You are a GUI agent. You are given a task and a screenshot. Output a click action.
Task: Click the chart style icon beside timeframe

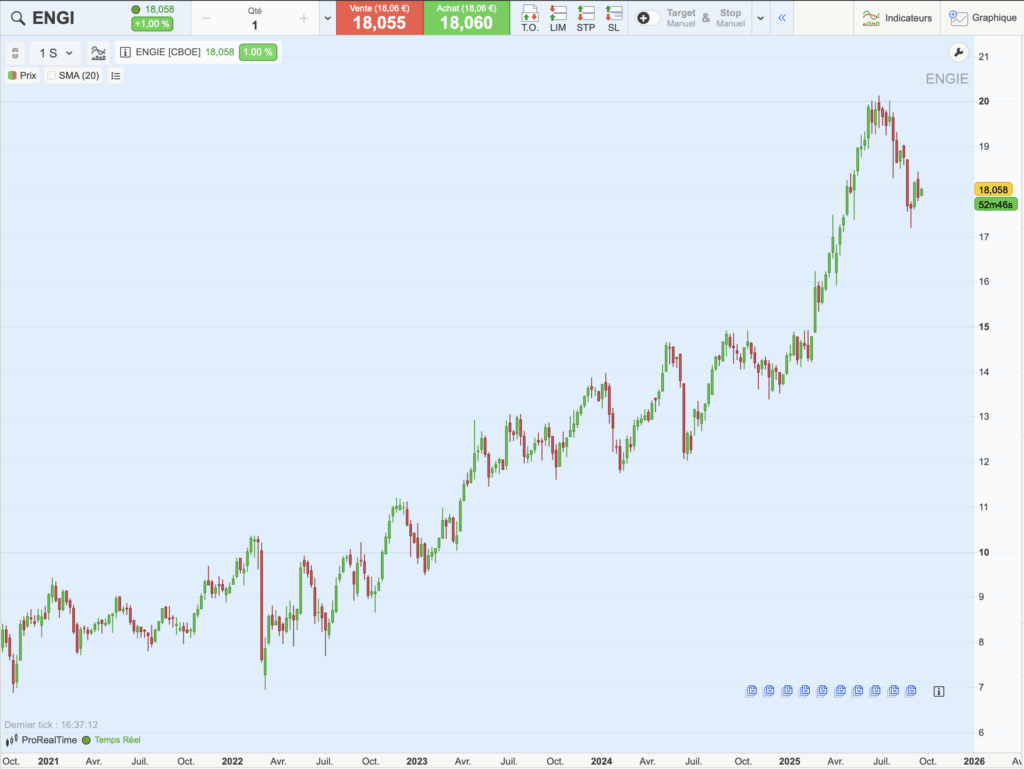point(98,52)
